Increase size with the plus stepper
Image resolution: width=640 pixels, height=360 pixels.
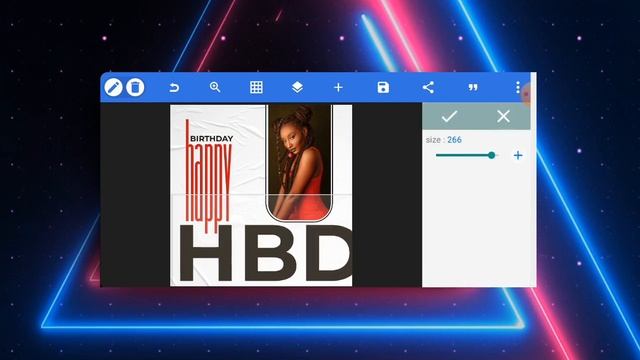pyautogui.click(x=518, y=156)
